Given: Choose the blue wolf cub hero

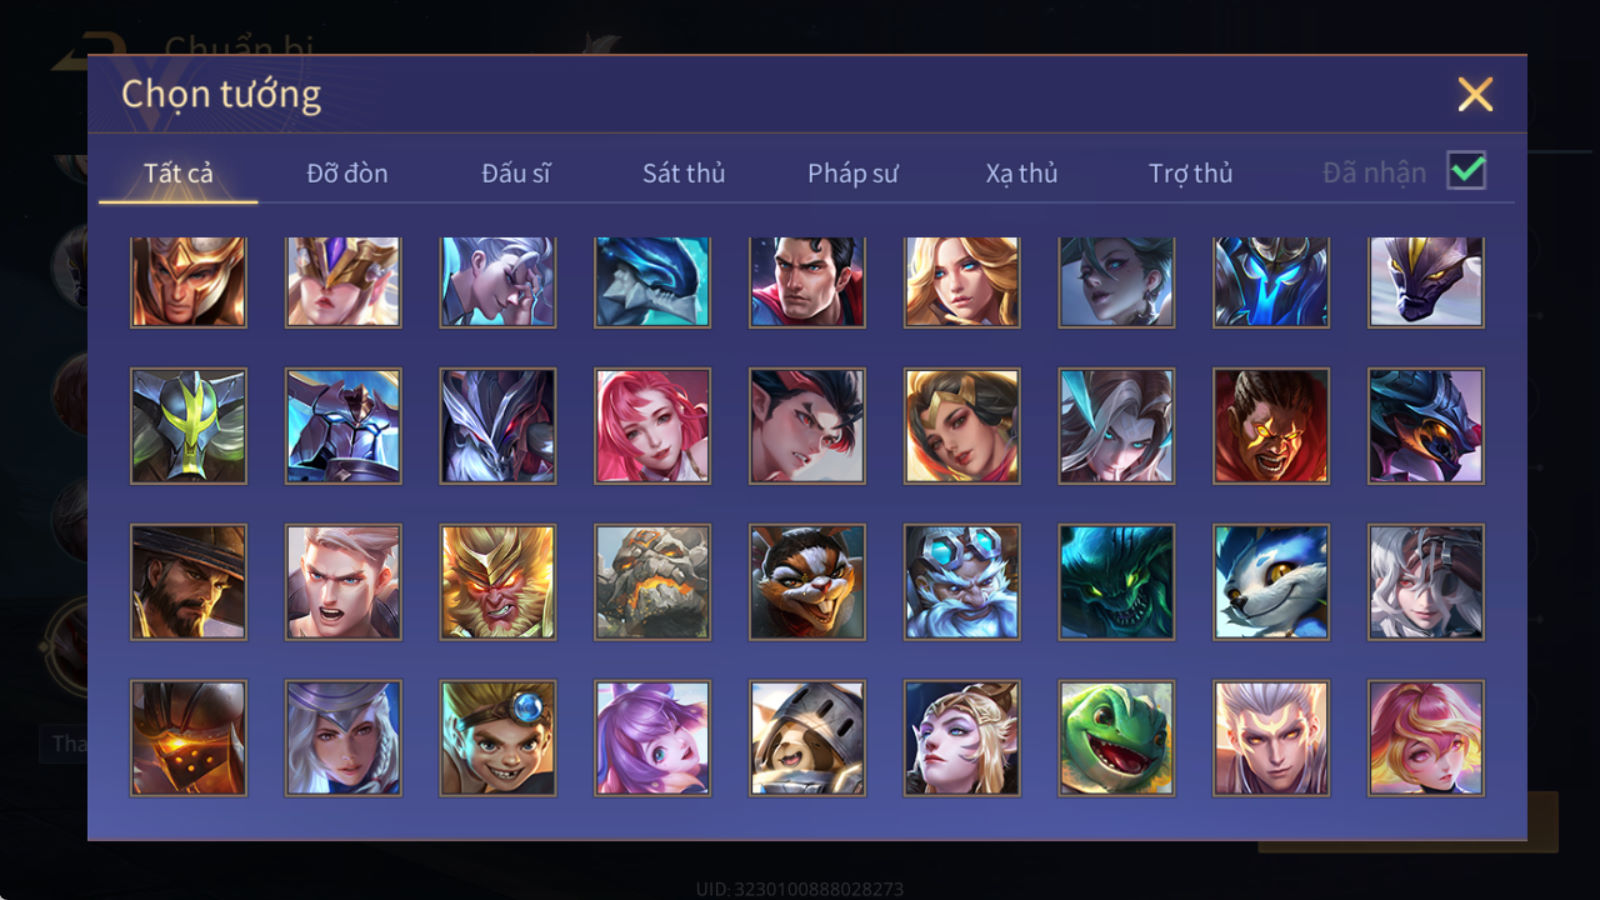Looking at the screenshot, I should [1271, 582].
